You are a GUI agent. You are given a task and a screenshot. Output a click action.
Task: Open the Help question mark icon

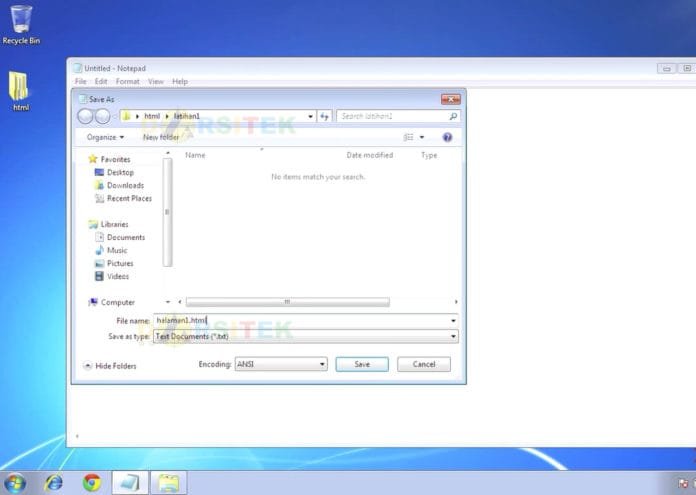click(447, 137)
